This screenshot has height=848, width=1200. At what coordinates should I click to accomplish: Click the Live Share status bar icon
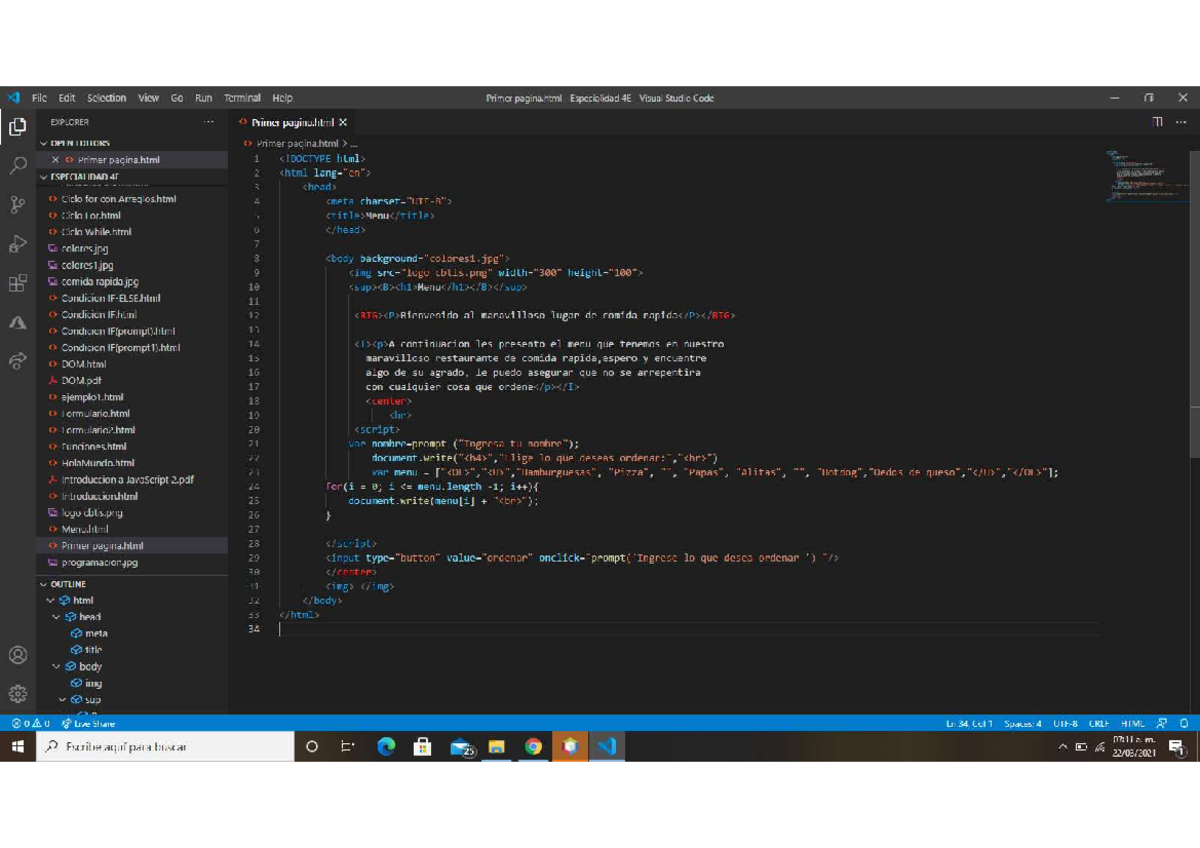pos(88,723)
